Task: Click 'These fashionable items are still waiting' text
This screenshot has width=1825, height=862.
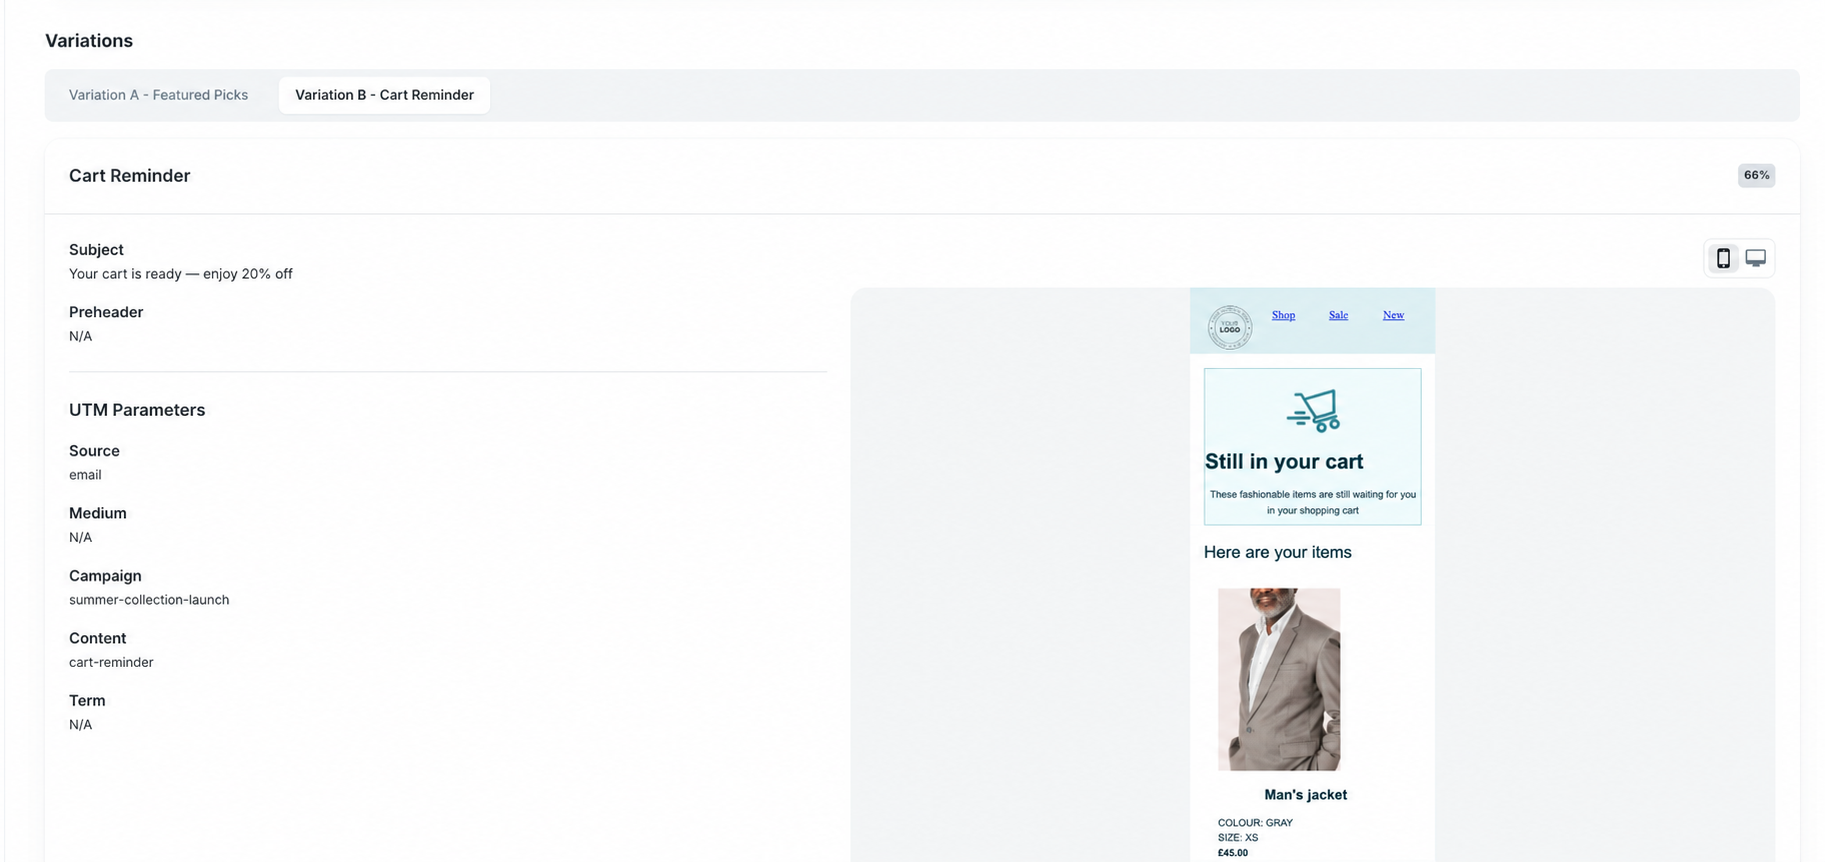Action: pyautogui.click(x=1312, y=502)
